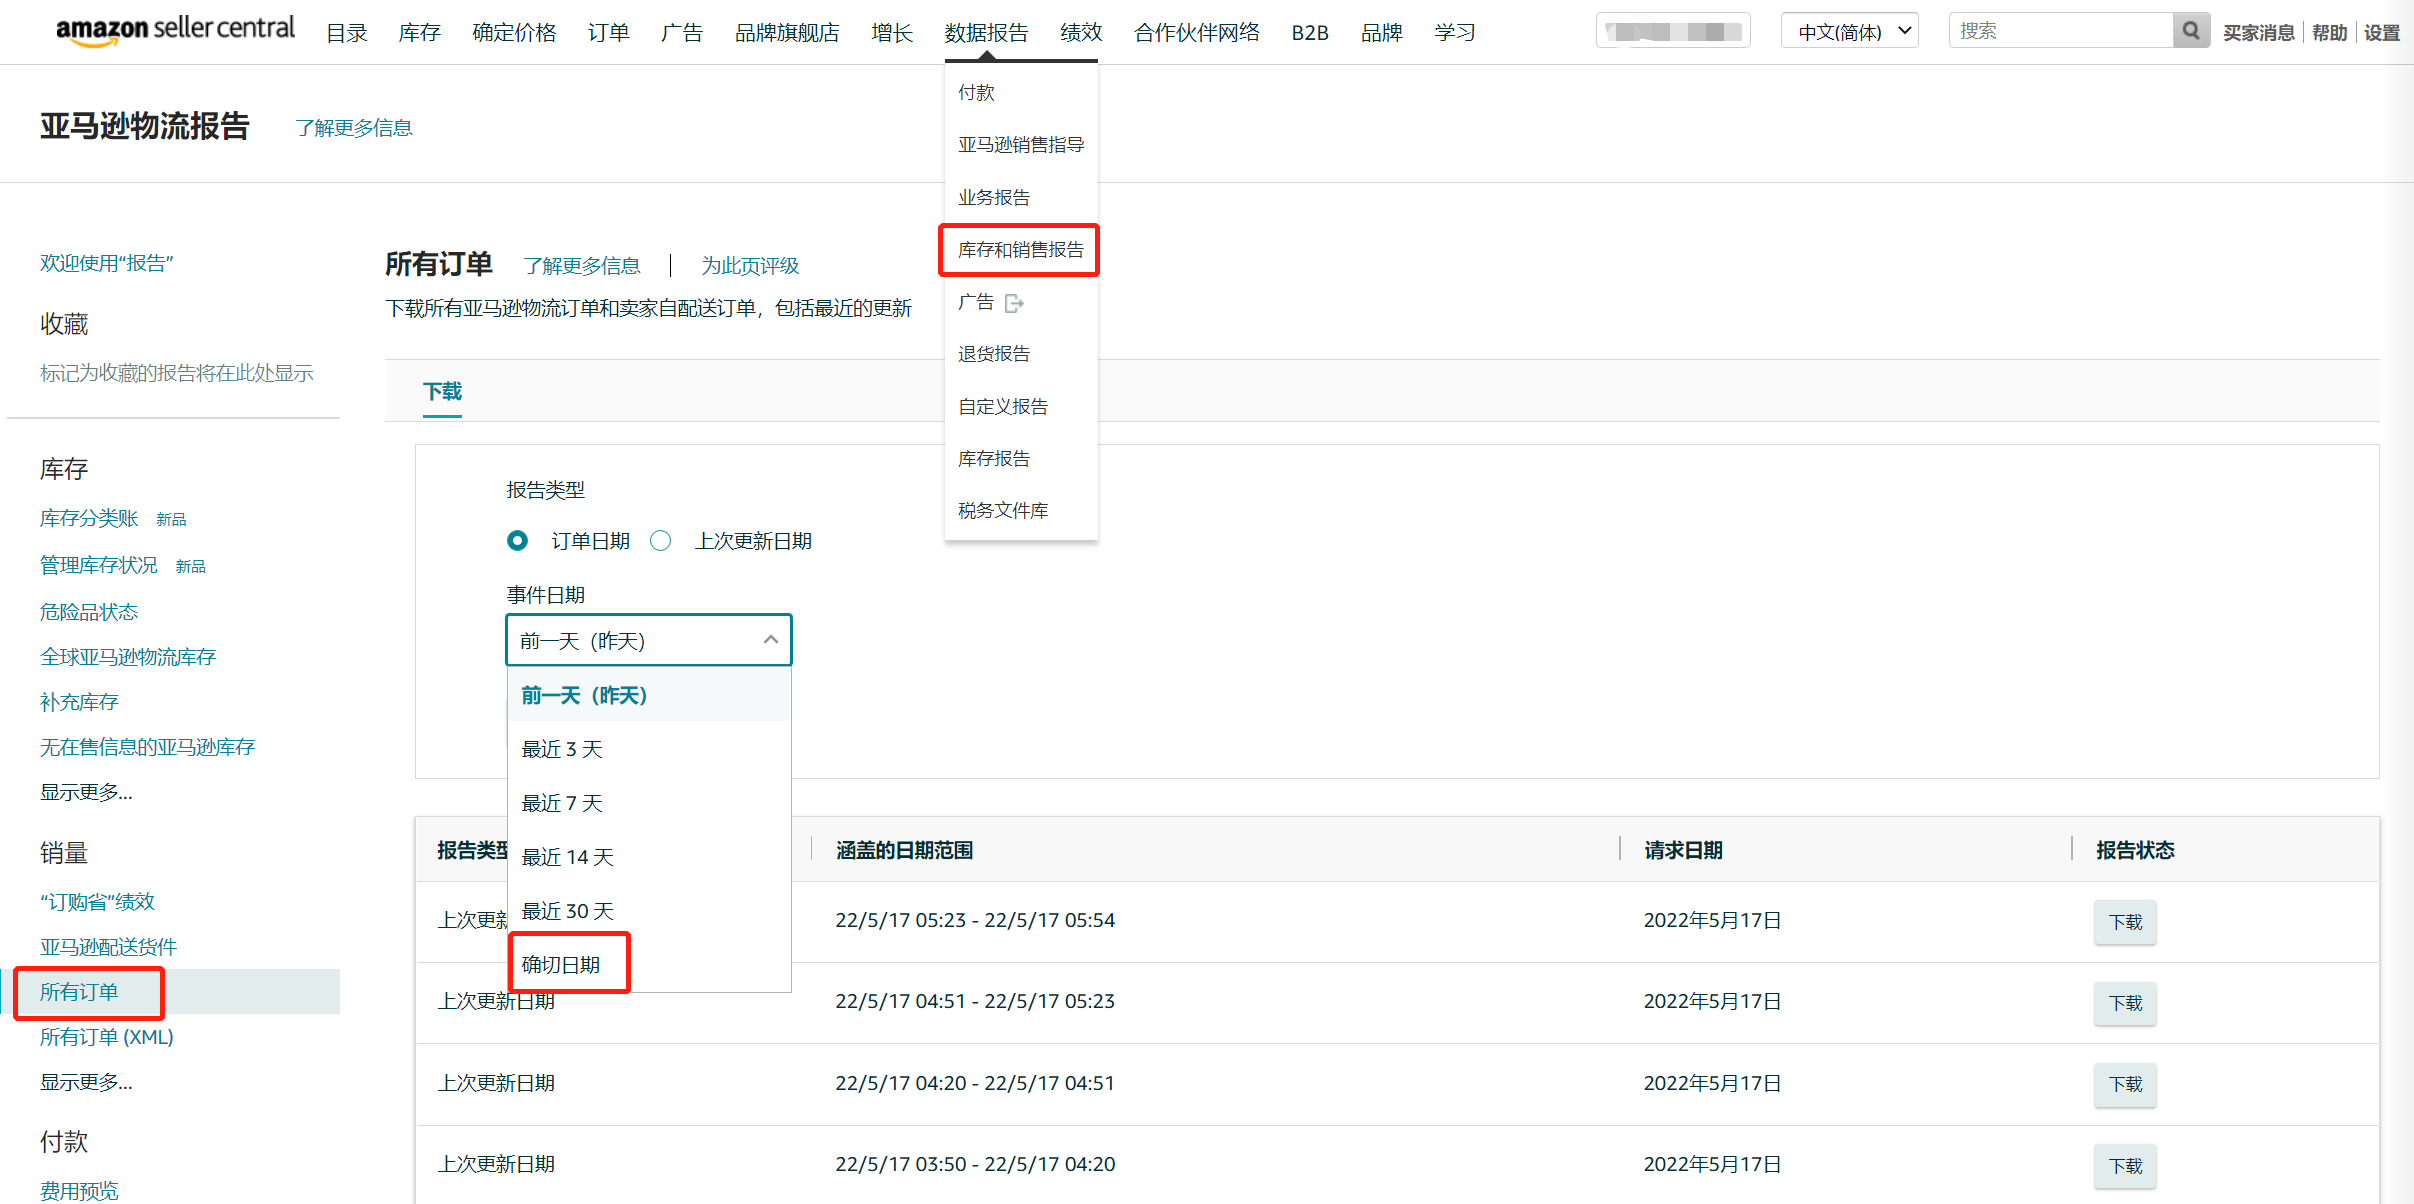The width and height of the screenshot is (2414, 1204).
Task: Click the blurred account name box
Action: coord(1673,31)
